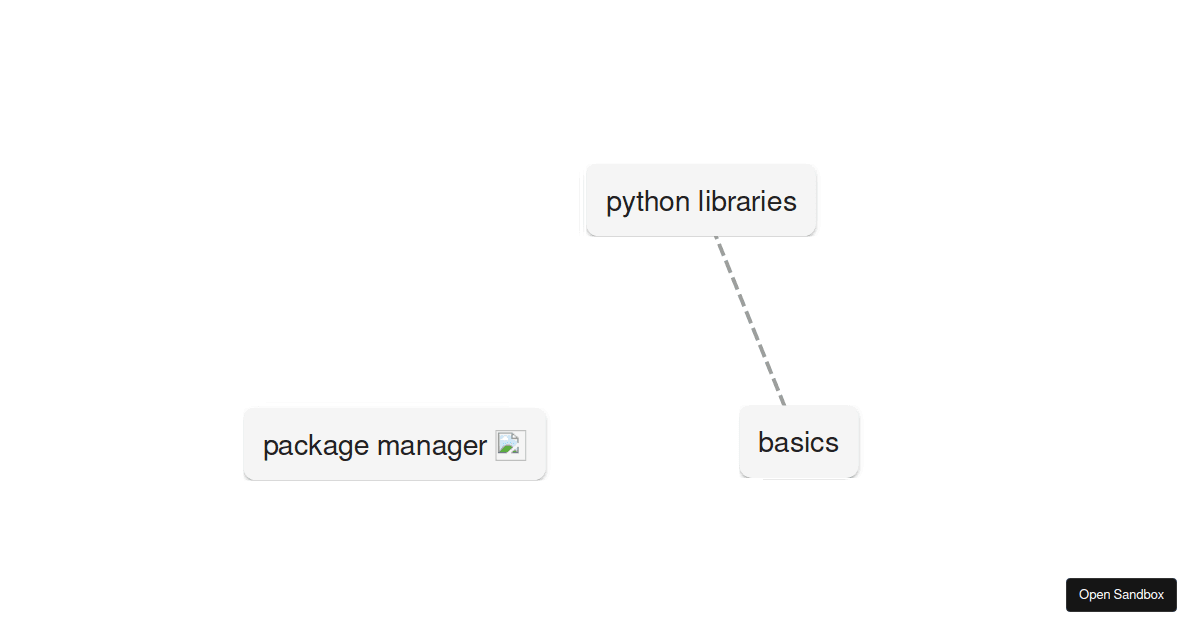
Task: Click the stacked card edge left of python libraries
Action: pyautogui.click(x=583, y=201)
